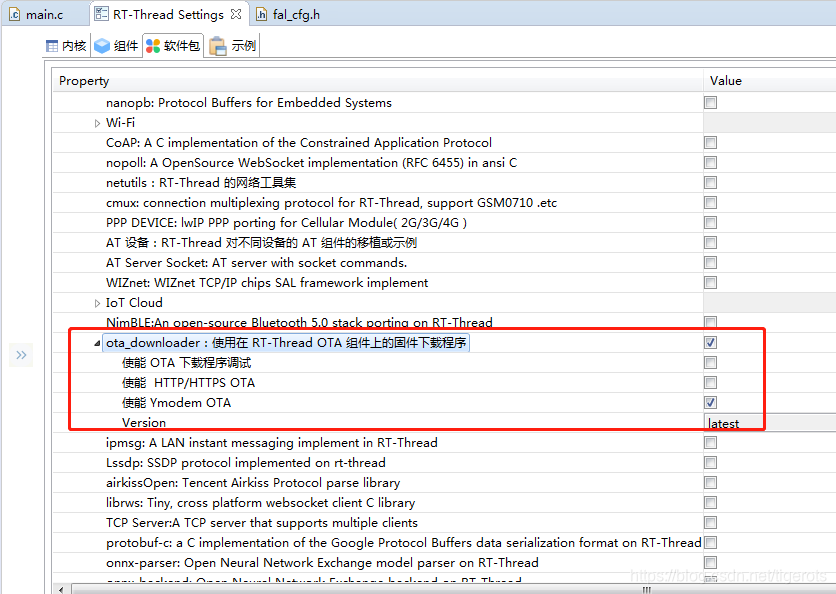This screenshot has width=836, height=594.
Task: Expand the Wi-Fi tree node
Action: click(x=97, y=123)
